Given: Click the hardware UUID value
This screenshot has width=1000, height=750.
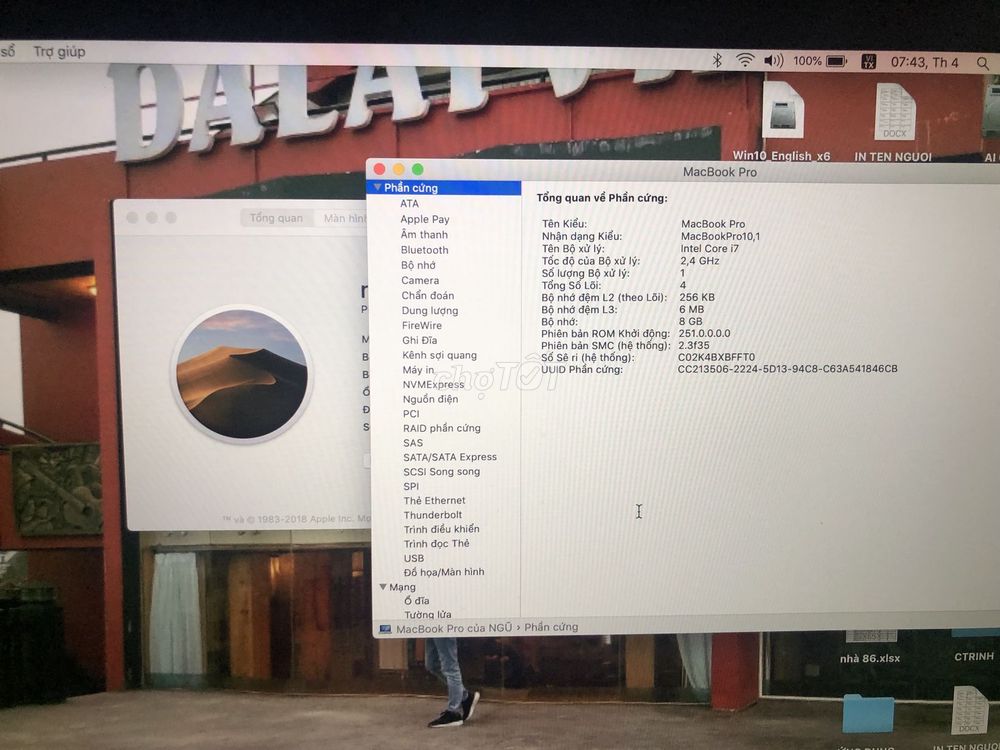Looking at the screenshot, I should click(x=788, y=369).
